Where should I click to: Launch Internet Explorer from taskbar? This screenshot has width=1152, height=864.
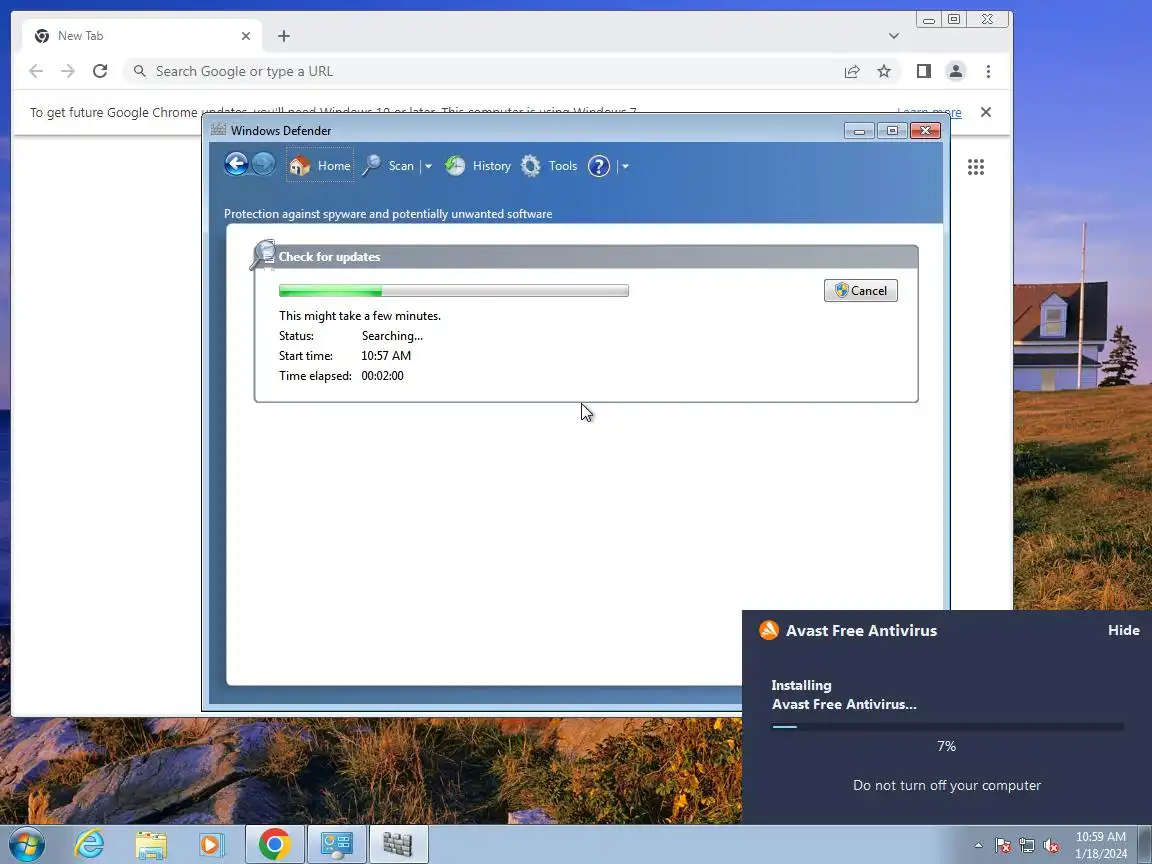tap(89, 844)
